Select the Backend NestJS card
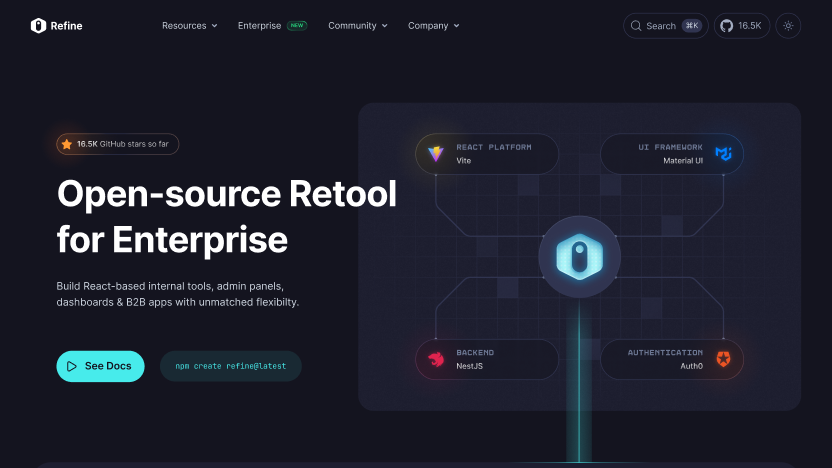Image resolution: width=832 pixels, height=468 pixels. (487, 359)
